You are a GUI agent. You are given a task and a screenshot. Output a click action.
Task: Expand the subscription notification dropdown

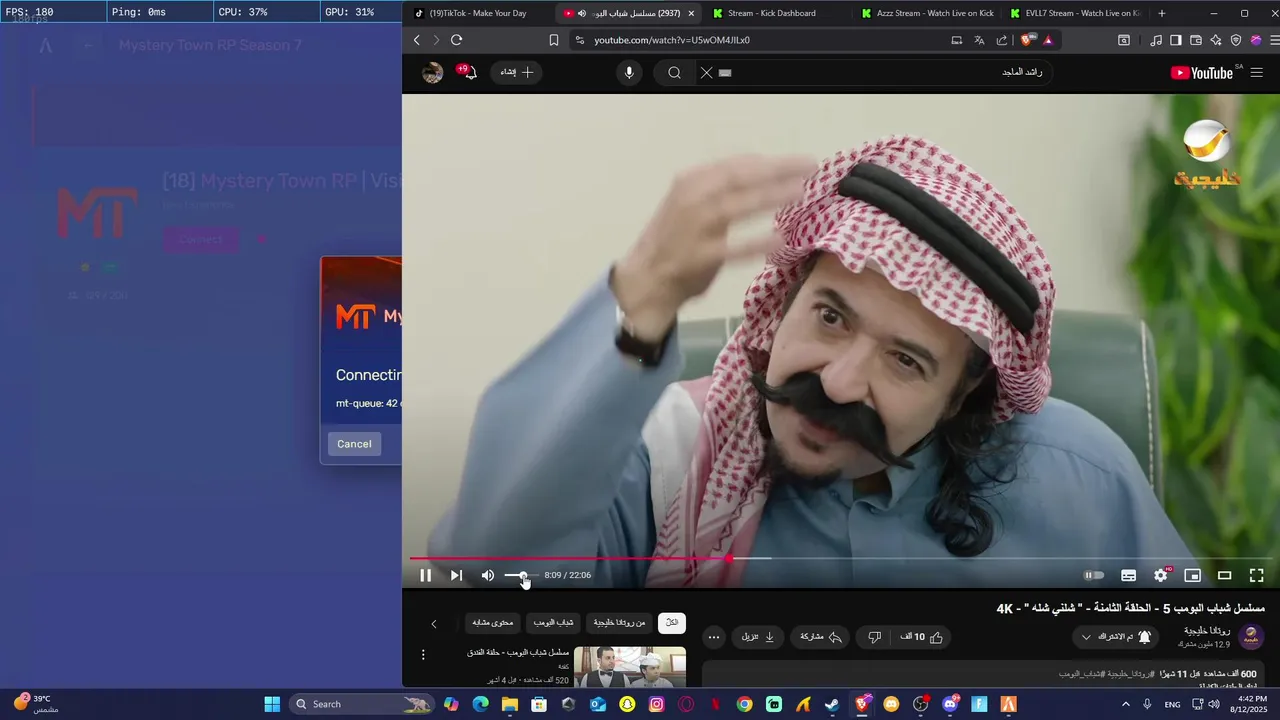1116,637
